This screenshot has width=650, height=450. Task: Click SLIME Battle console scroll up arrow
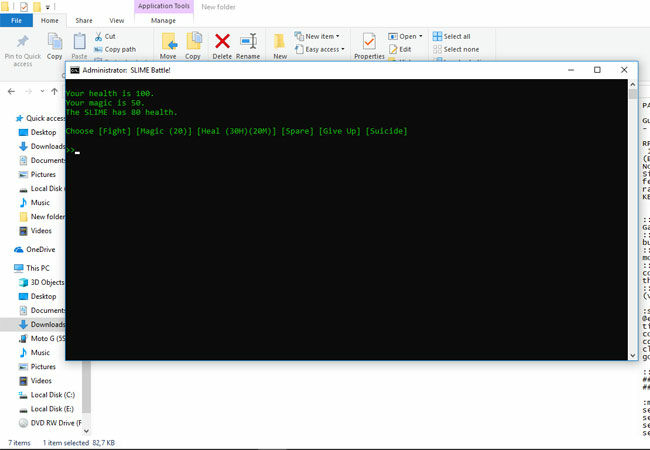pos(633,85)
